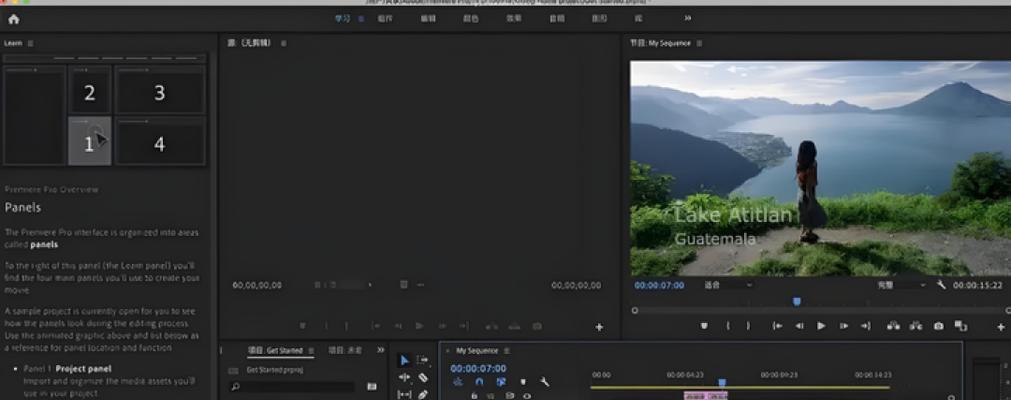Click the bin filter icon beside project search
This screenshot has height=400, width=1011.
click(372, 386)
